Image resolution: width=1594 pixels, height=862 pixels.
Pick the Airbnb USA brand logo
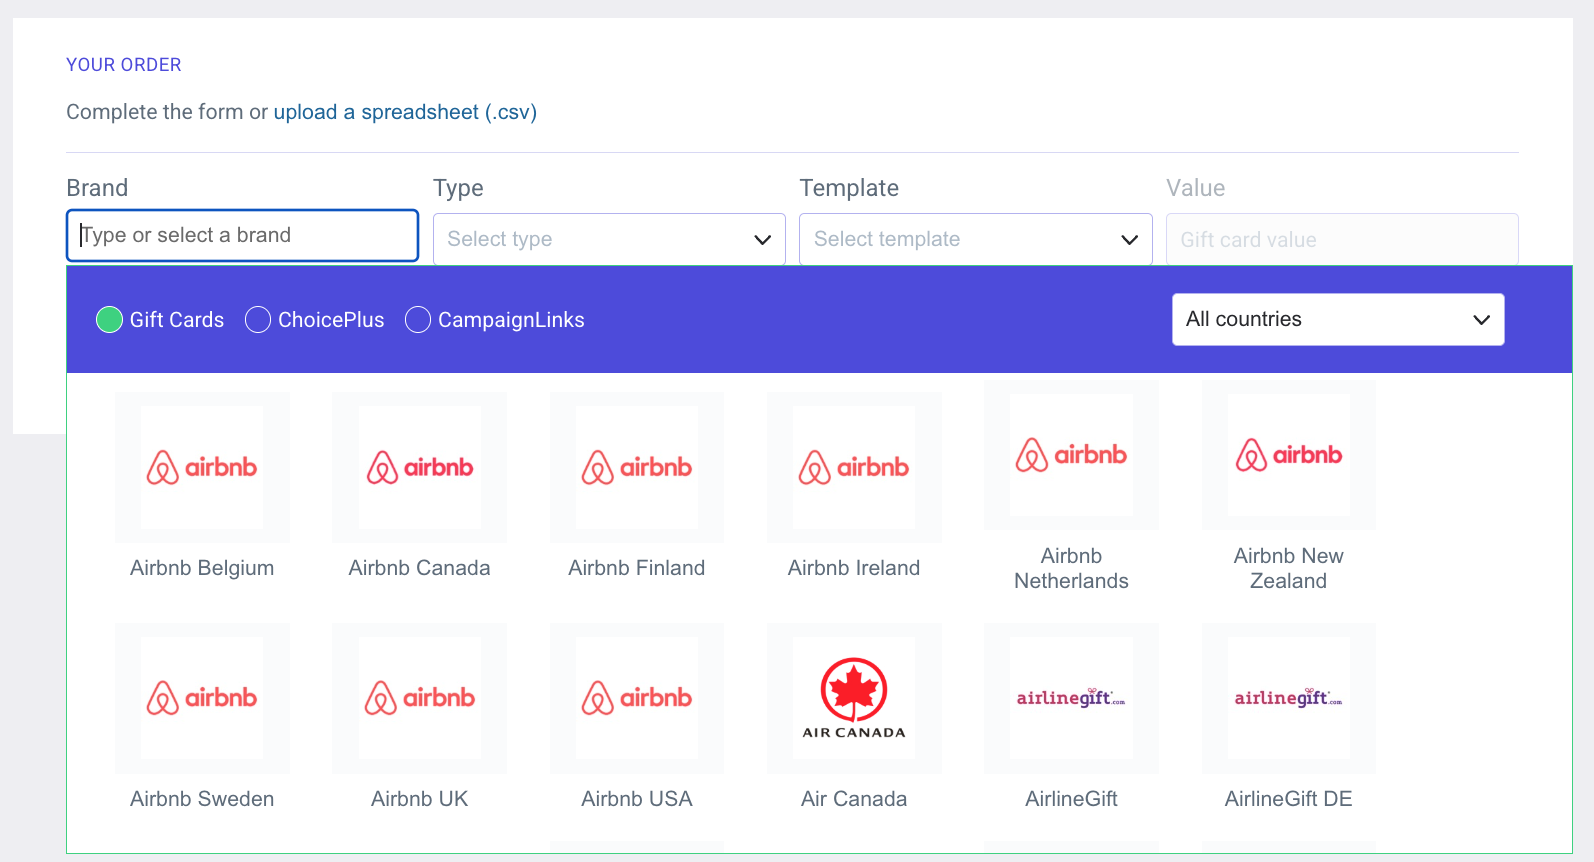point(636,698)
